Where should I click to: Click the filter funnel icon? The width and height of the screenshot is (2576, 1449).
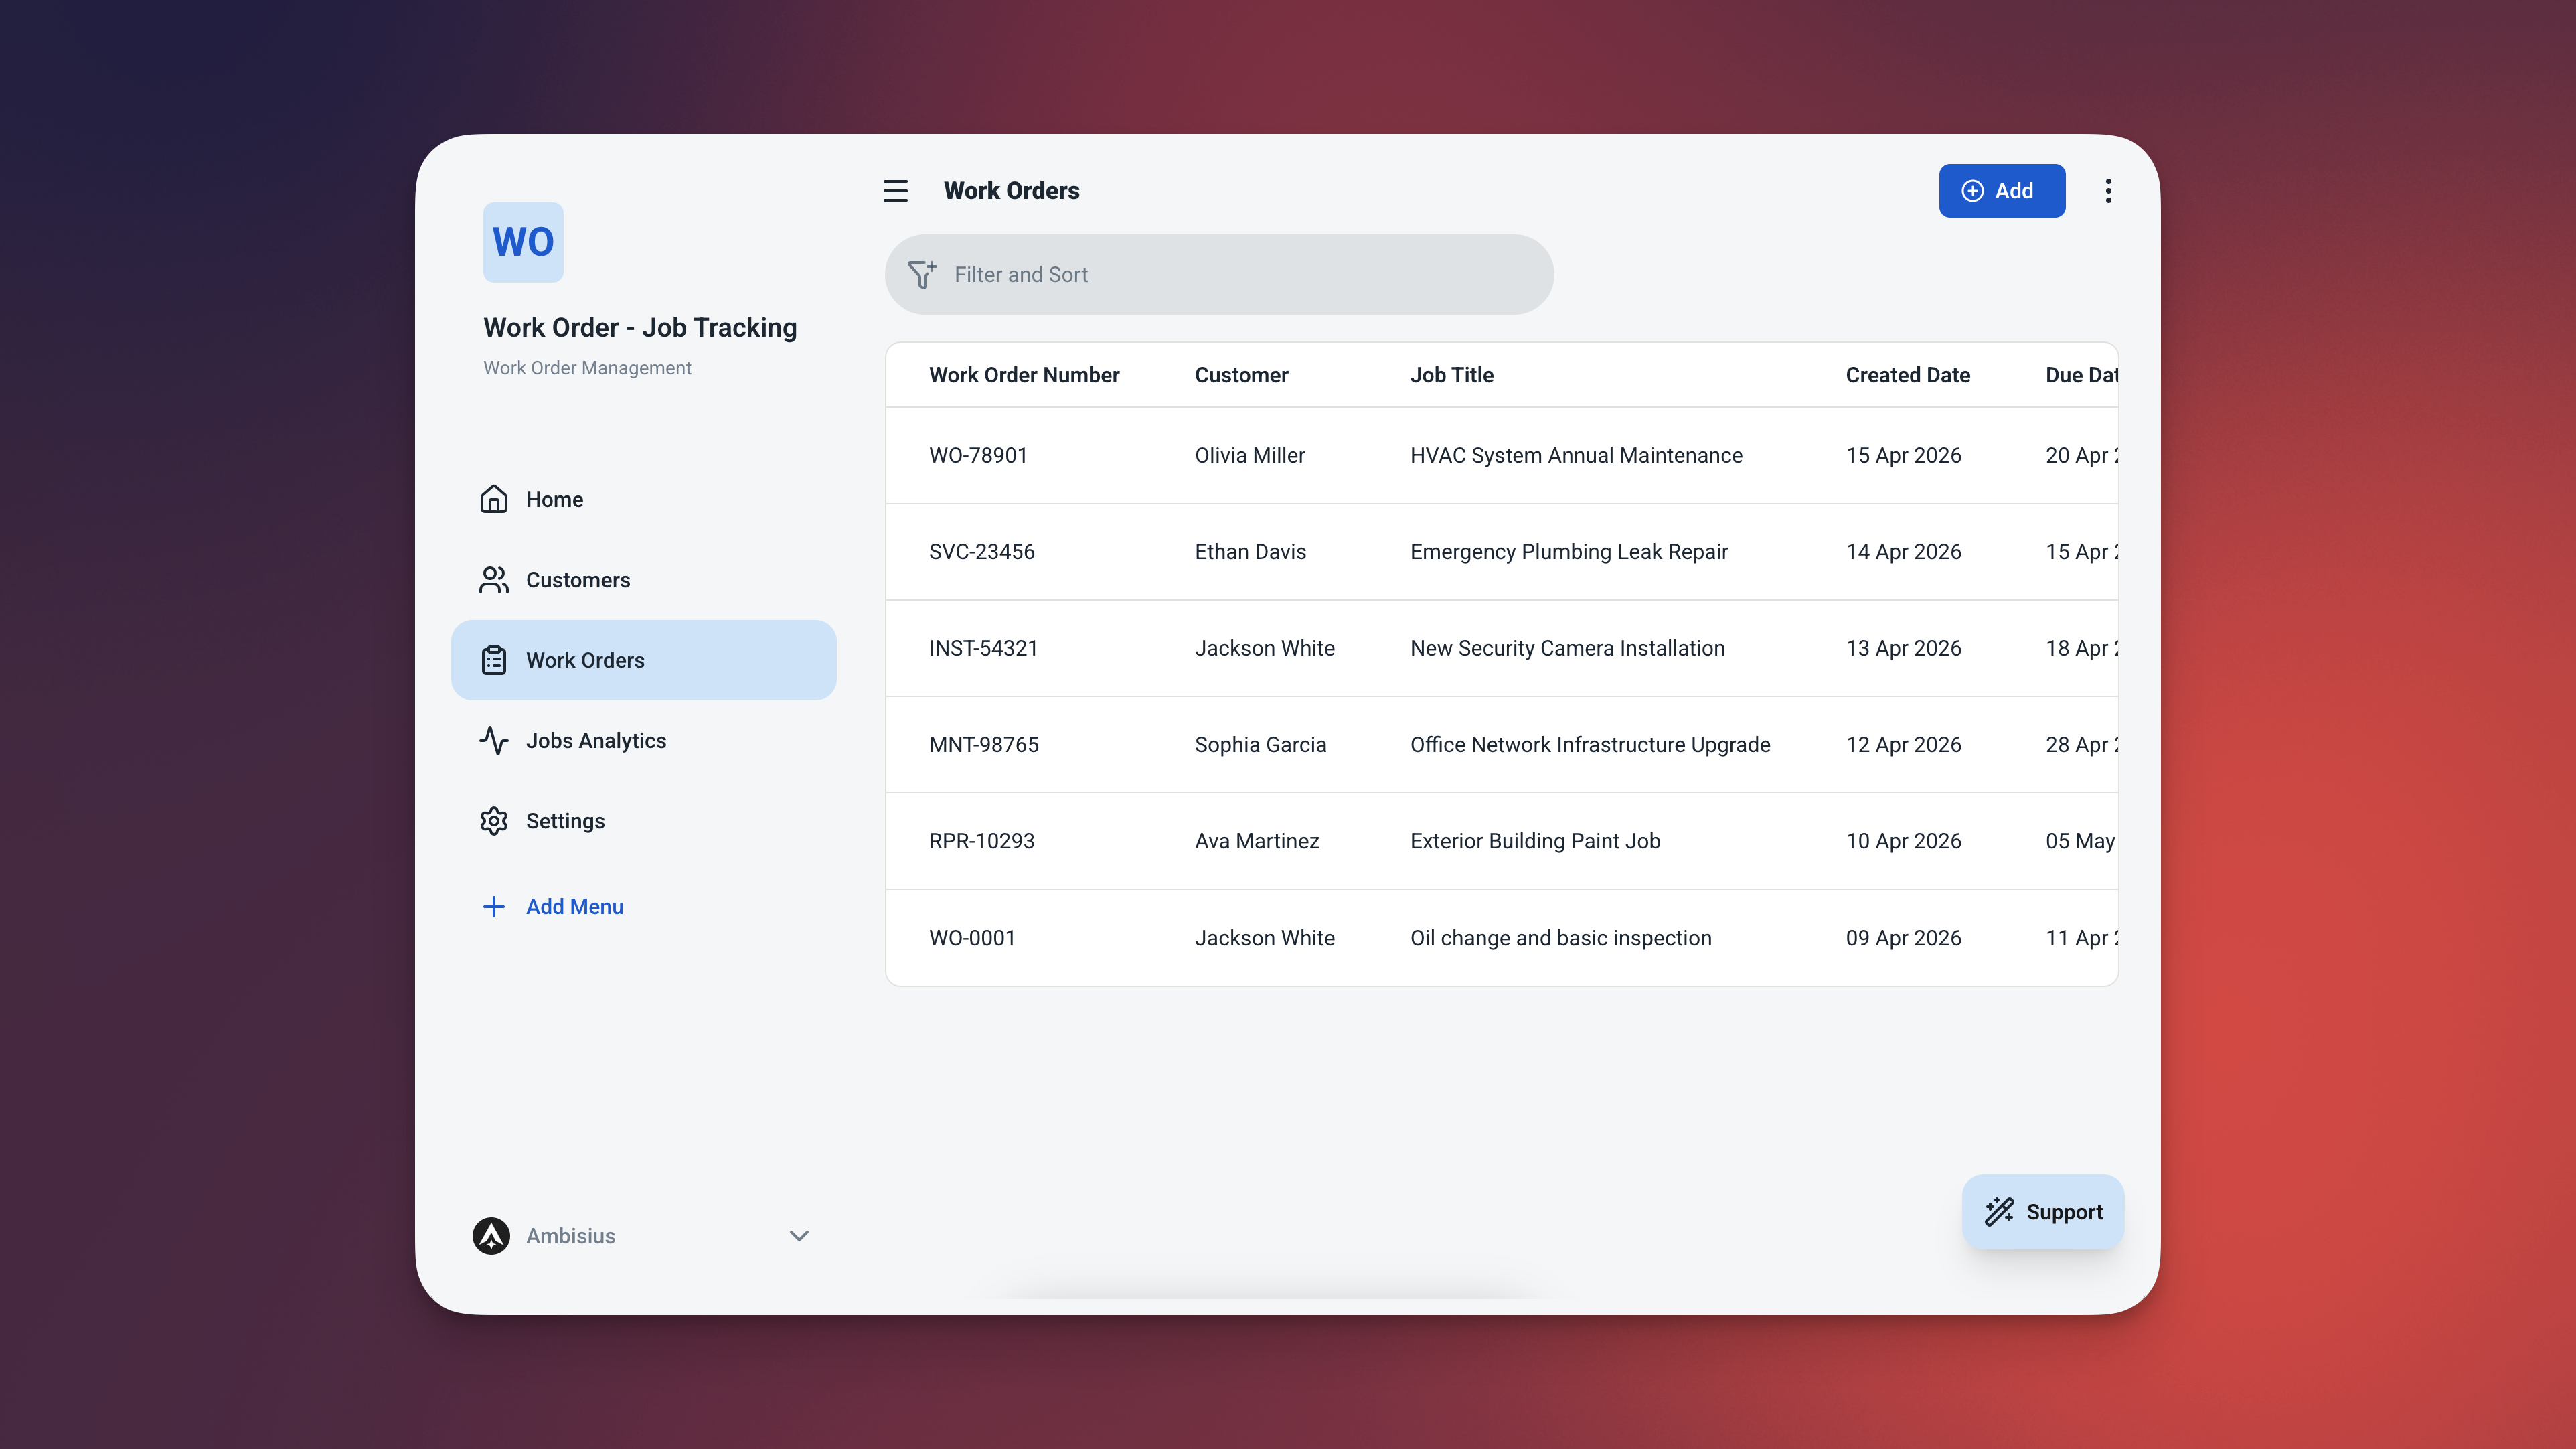[x=921, y=274]
